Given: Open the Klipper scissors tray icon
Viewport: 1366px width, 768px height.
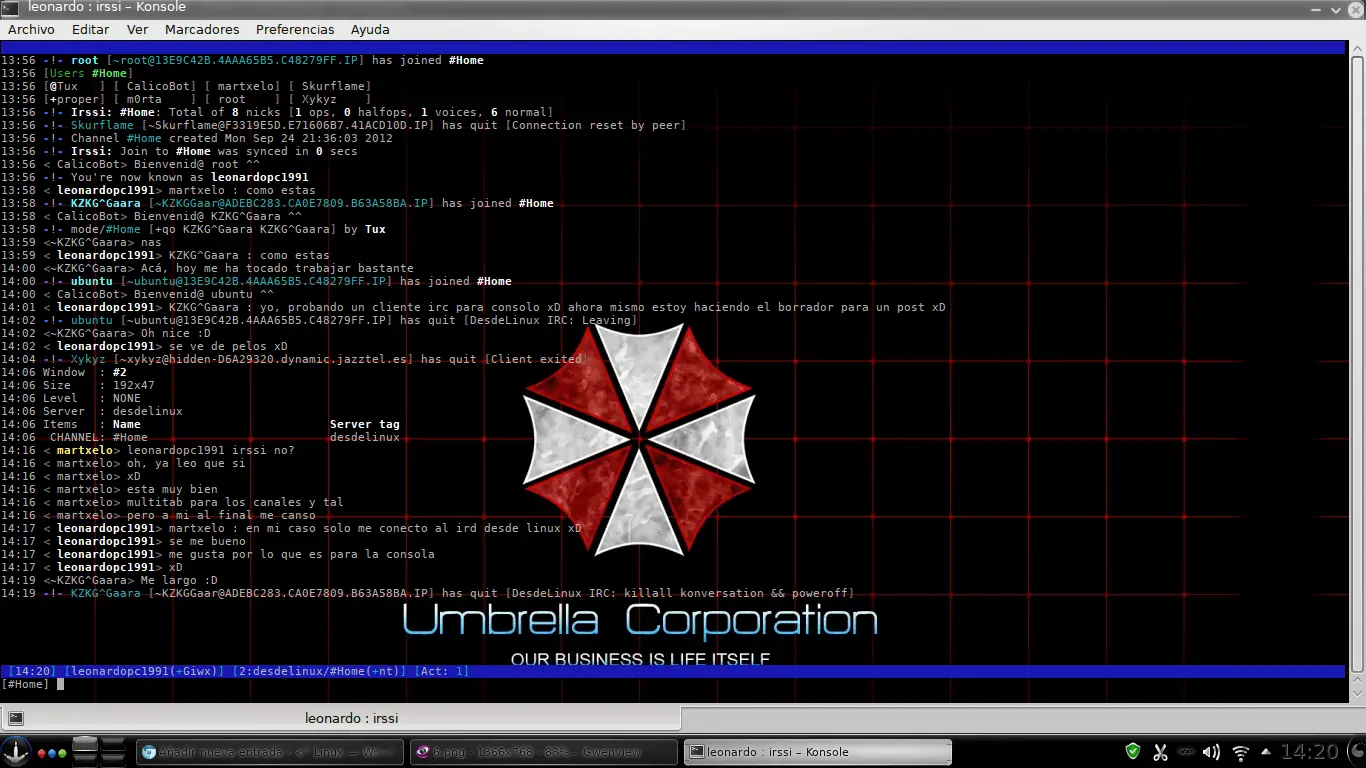Looking at the screenshot, I should click(1160, 752).
